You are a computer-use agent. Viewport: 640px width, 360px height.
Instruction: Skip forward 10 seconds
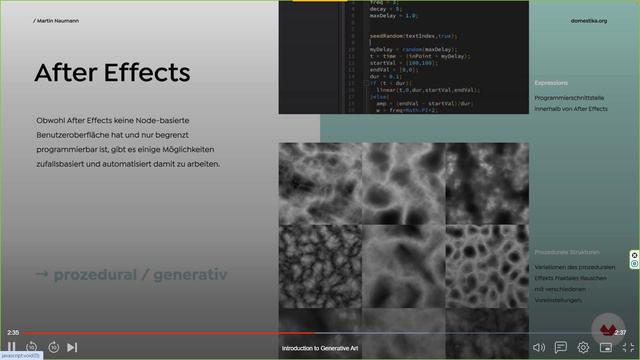tap(53, 347)
